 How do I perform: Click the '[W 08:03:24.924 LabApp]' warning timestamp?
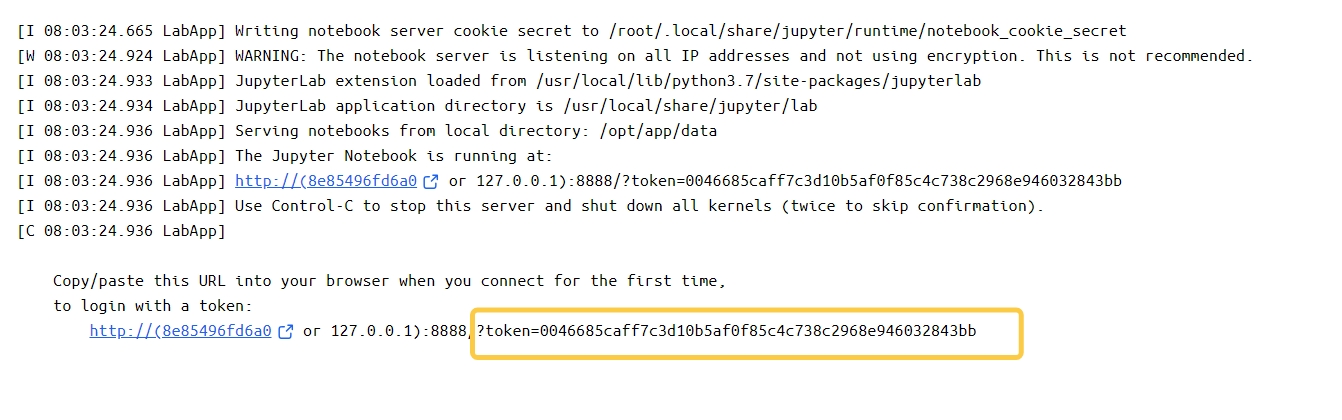(122, 56)
